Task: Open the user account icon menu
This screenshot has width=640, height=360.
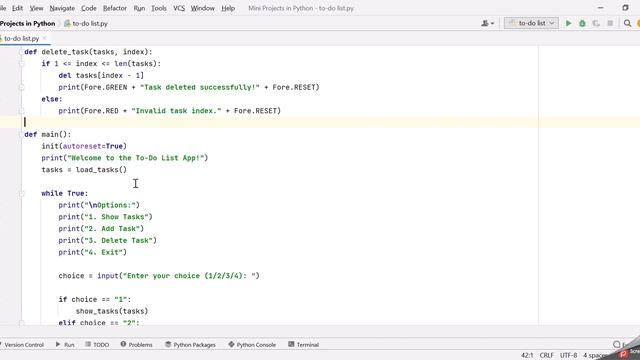Action: coord(487,23)
